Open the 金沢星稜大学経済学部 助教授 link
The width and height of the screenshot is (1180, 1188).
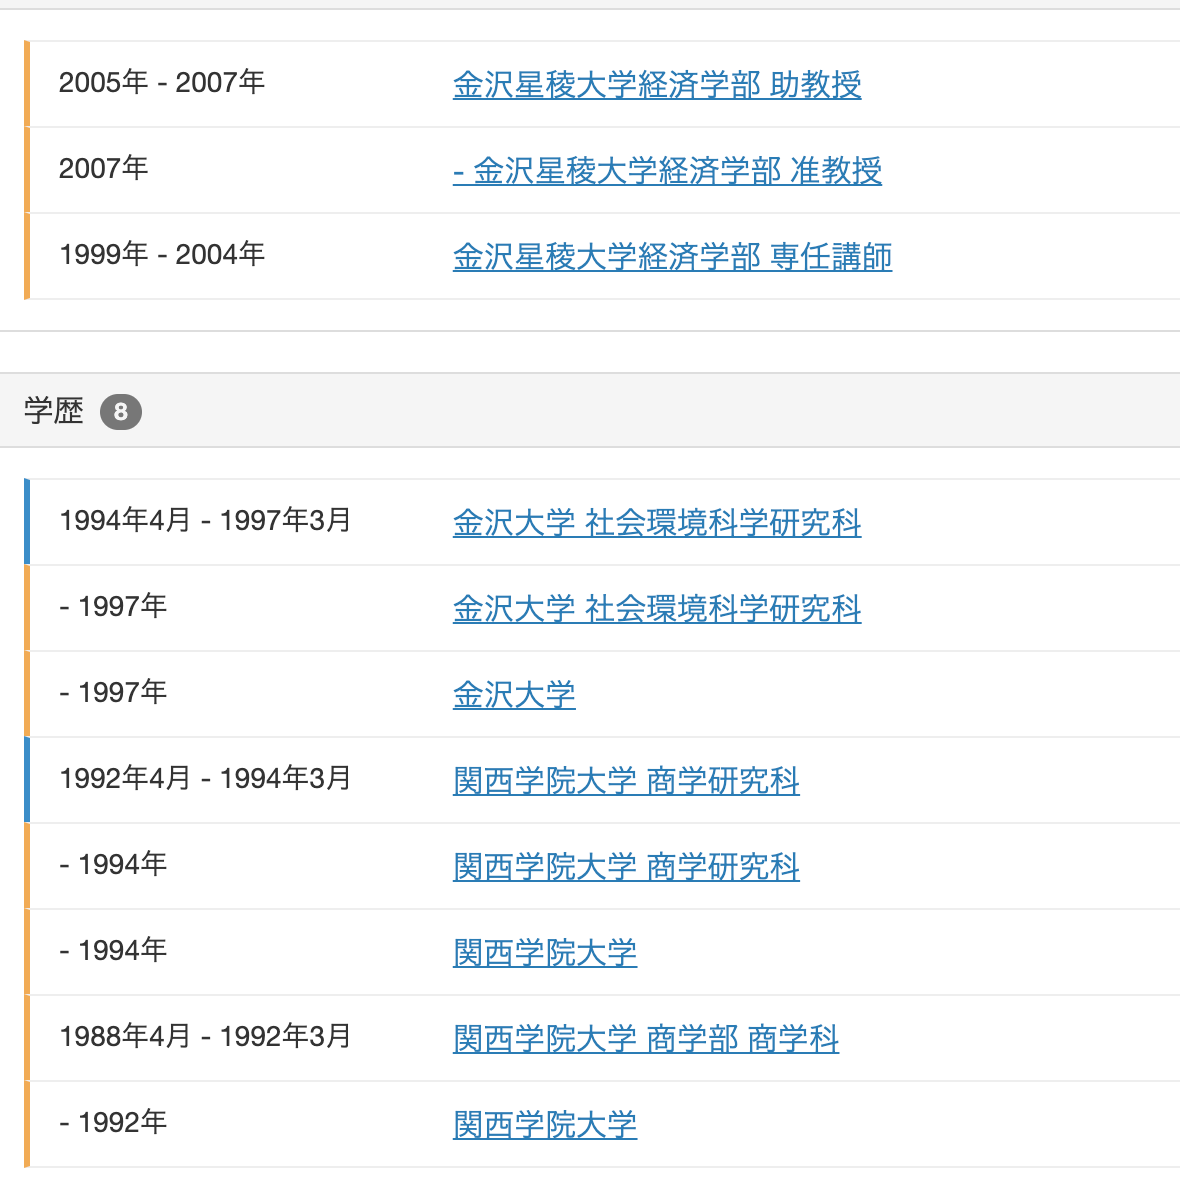click(657, 84)
